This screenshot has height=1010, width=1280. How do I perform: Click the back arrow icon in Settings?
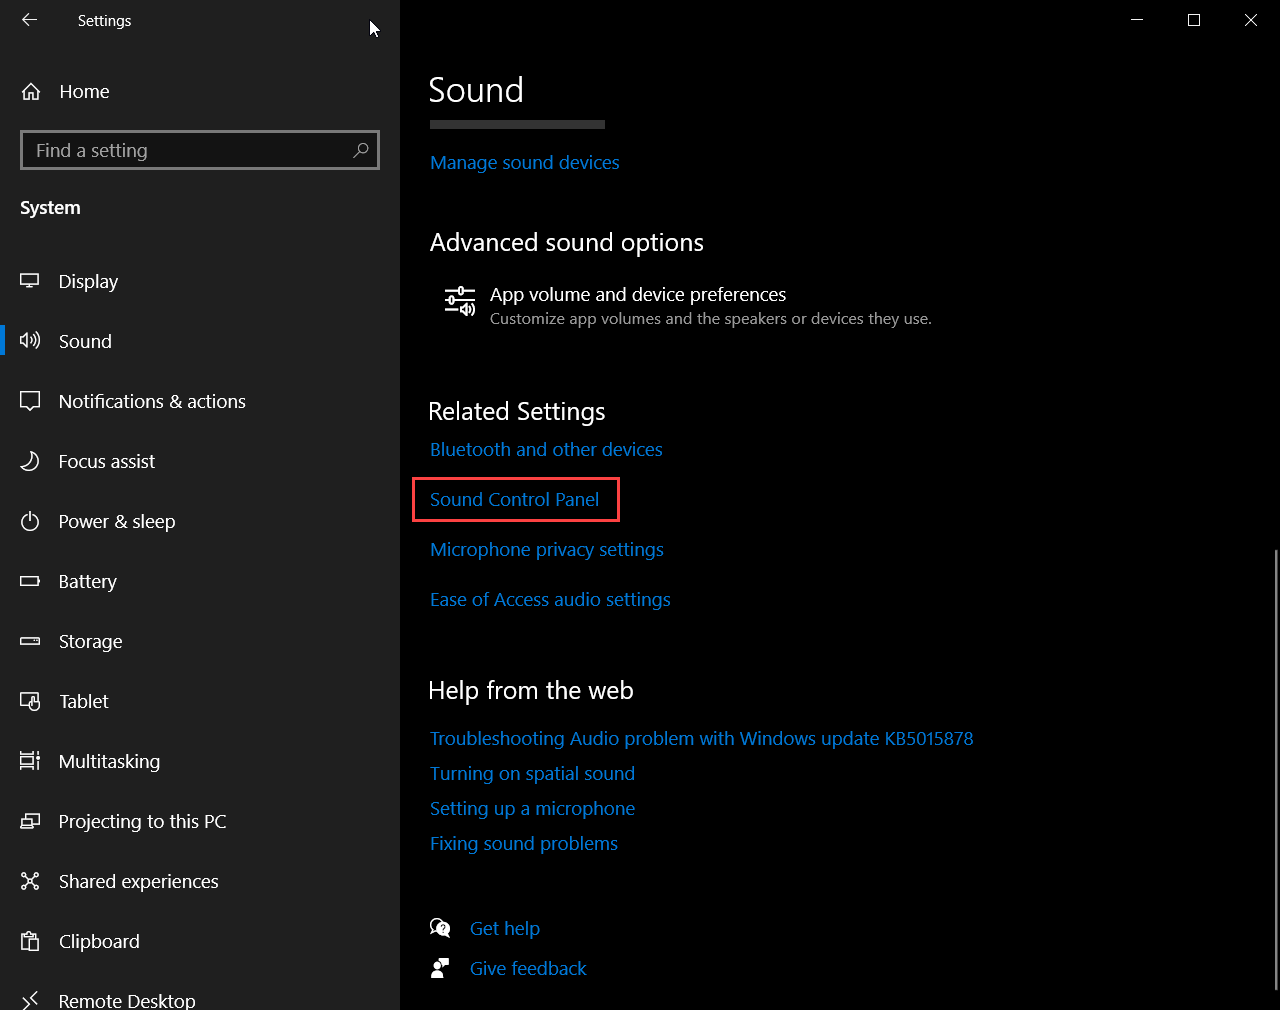point(29,20)
